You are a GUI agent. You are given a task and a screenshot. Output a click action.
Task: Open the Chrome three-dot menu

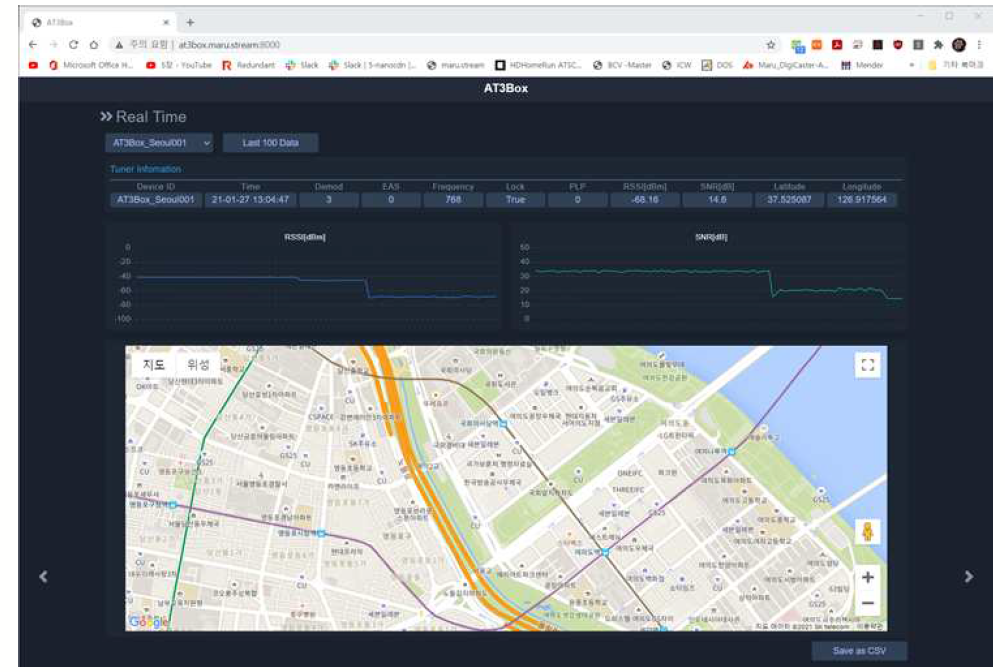coord(979,45)
